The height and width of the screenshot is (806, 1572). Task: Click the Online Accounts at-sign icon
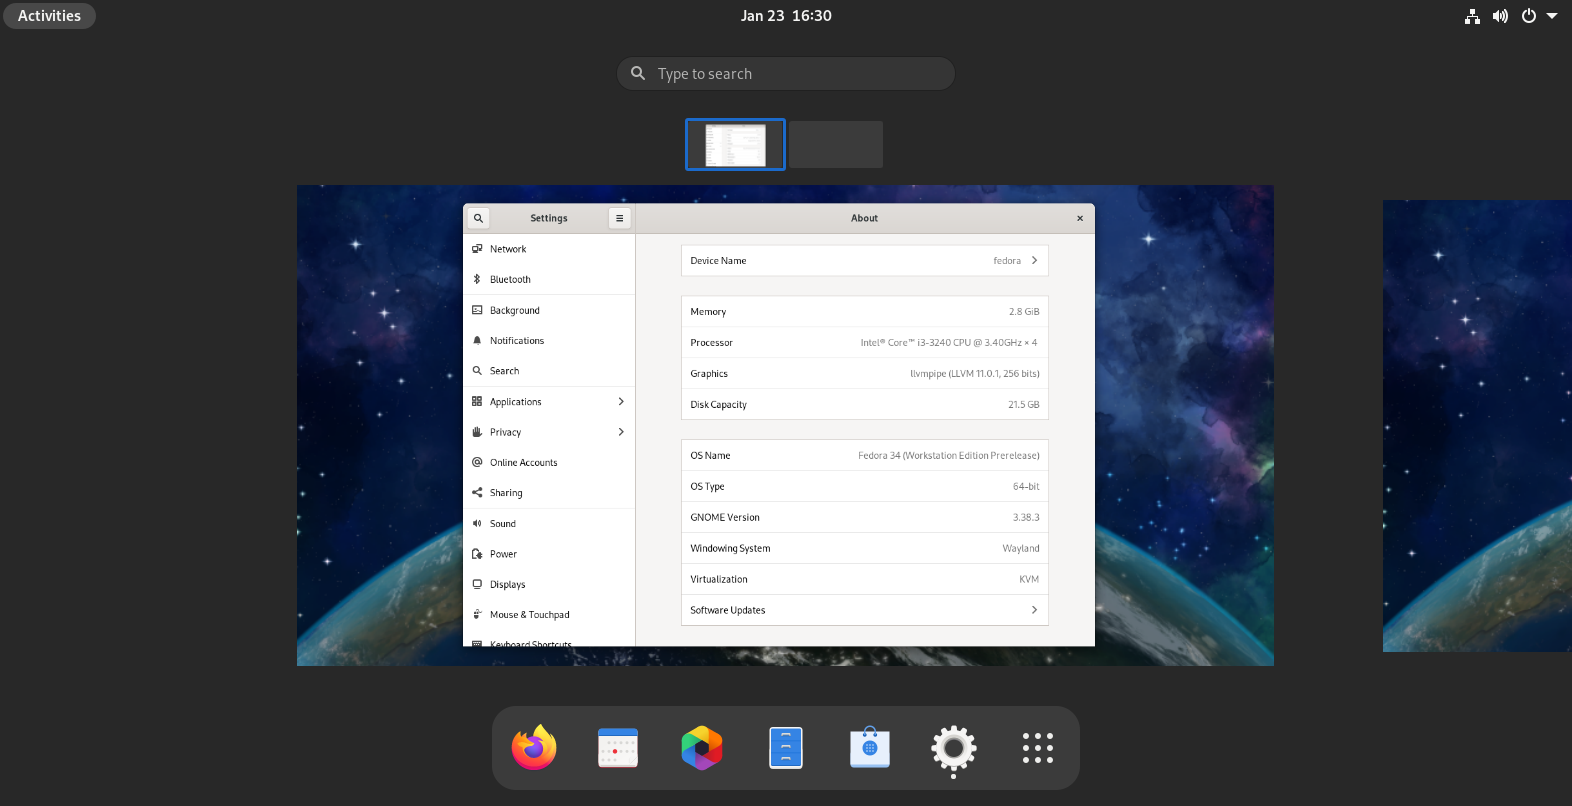pyautogui.click(x=477, y=462)
